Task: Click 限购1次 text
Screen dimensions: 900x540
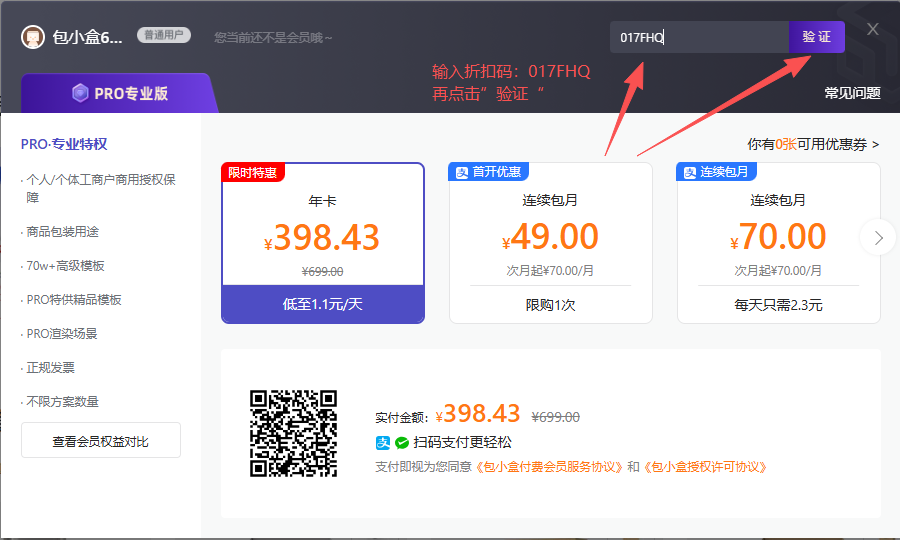Action: tap(550, 305)
